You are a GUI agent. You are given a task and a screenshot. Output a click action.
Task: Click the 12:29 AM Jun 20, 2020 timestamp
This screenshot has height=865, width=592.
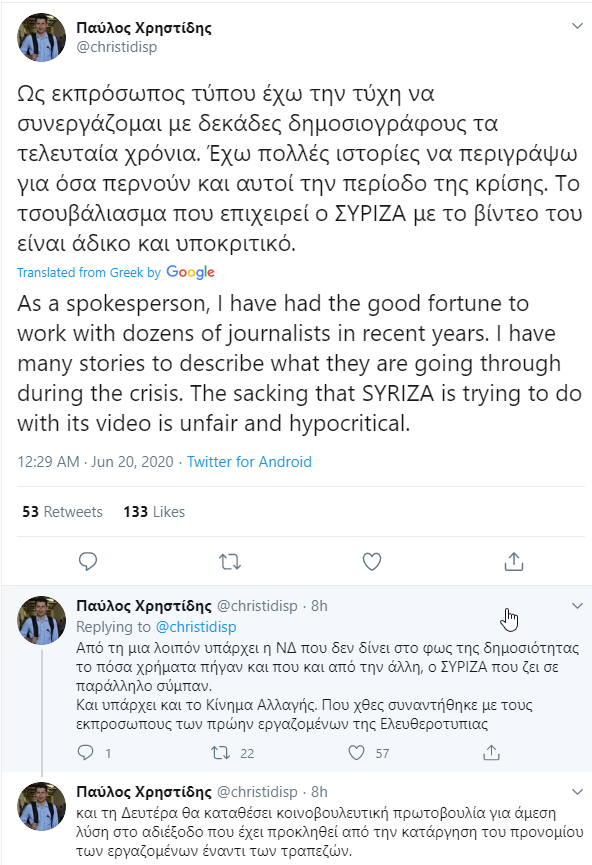(x=95, y=462)
